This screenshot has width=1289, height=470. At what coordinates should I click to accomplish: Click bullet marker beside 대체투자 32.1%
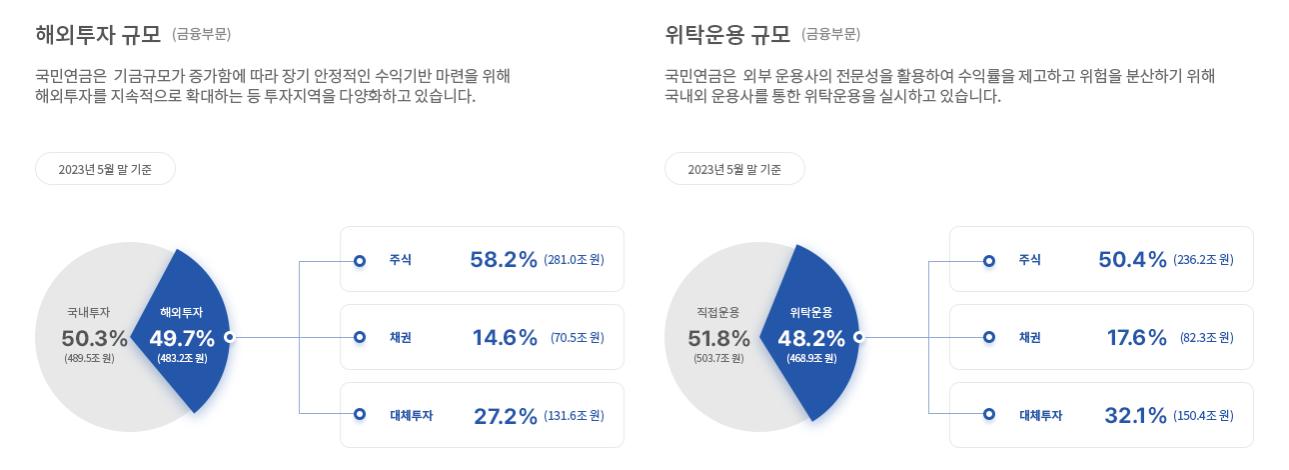pos(989,415)
